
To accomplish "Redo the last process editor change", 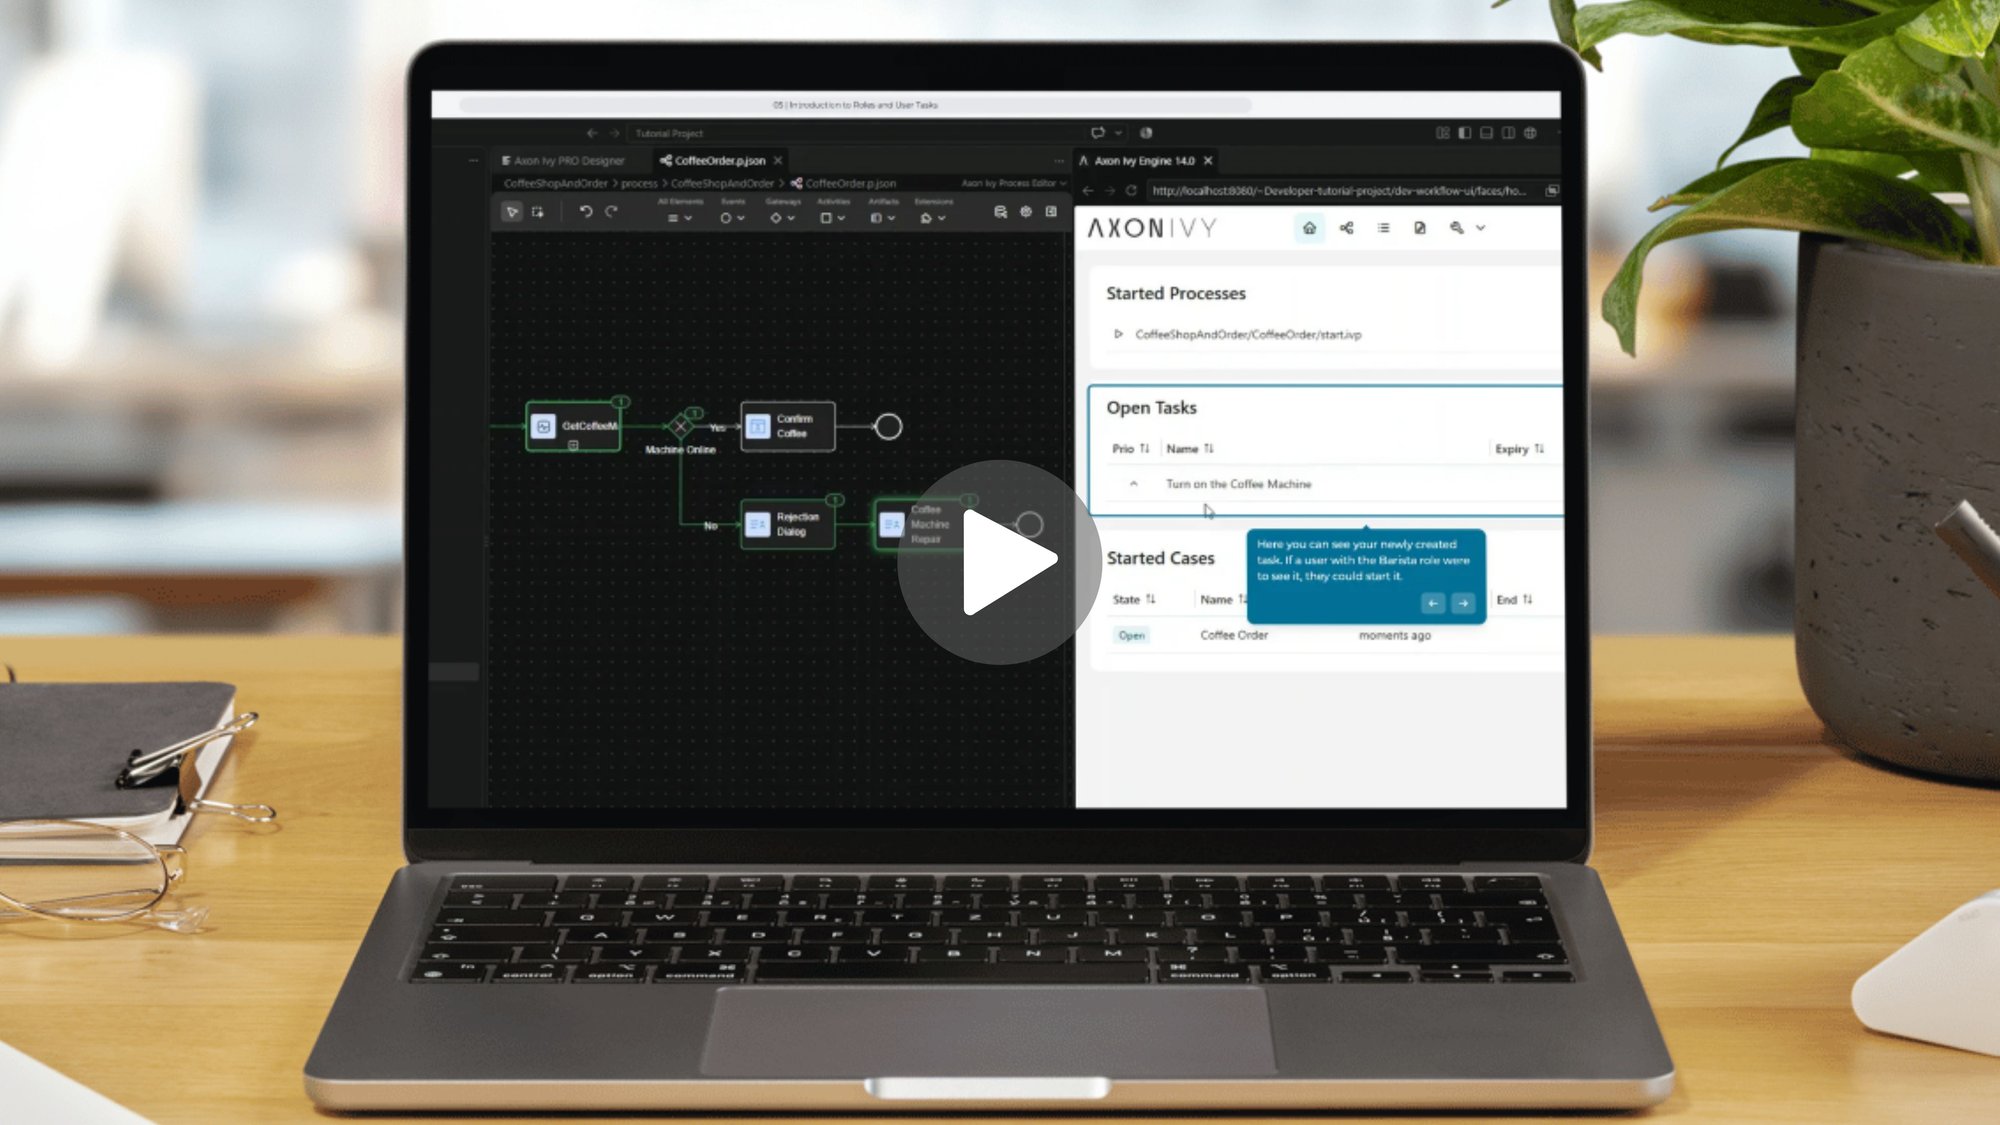I will coord(611,212).
